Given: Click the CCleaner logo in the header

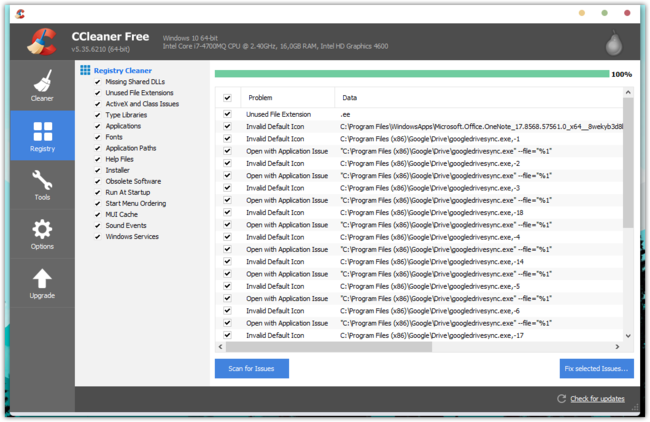Looking at the screenshot, I should (x=42, y=42).
